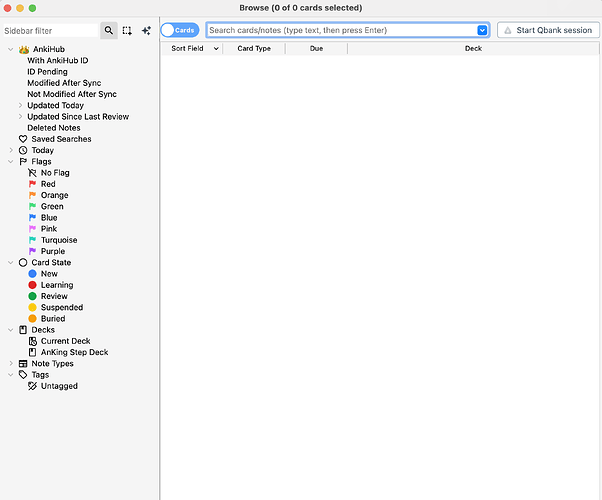Expand Updated Since Last Review

tap(20, 116)
